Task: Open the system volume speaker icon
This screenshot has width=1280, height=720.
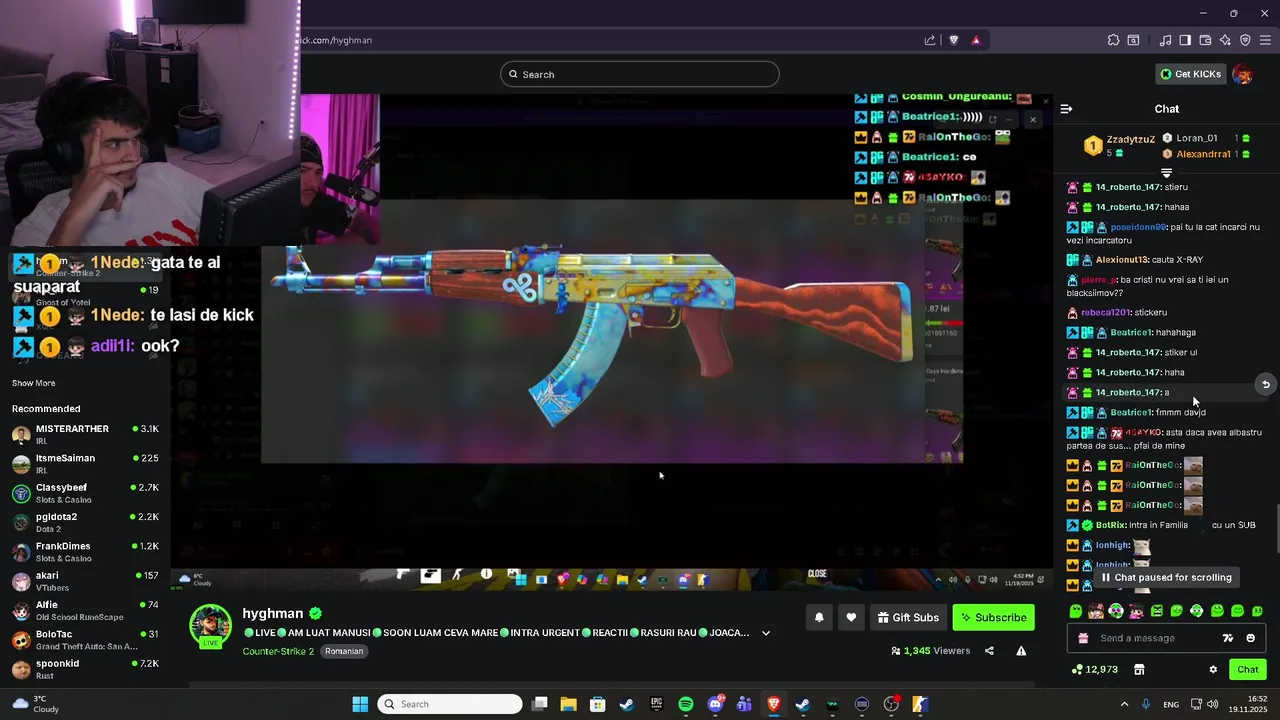Action: pos(1212,704)
